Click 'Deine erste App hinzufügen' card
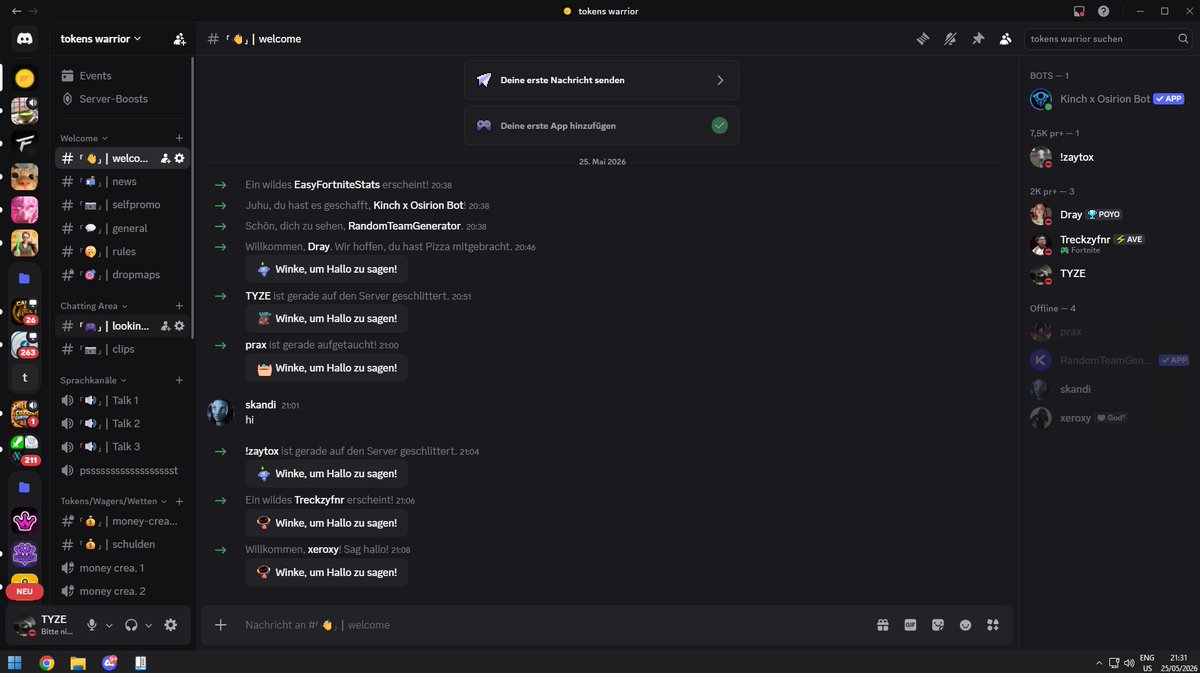 click(x=601, y=126)
